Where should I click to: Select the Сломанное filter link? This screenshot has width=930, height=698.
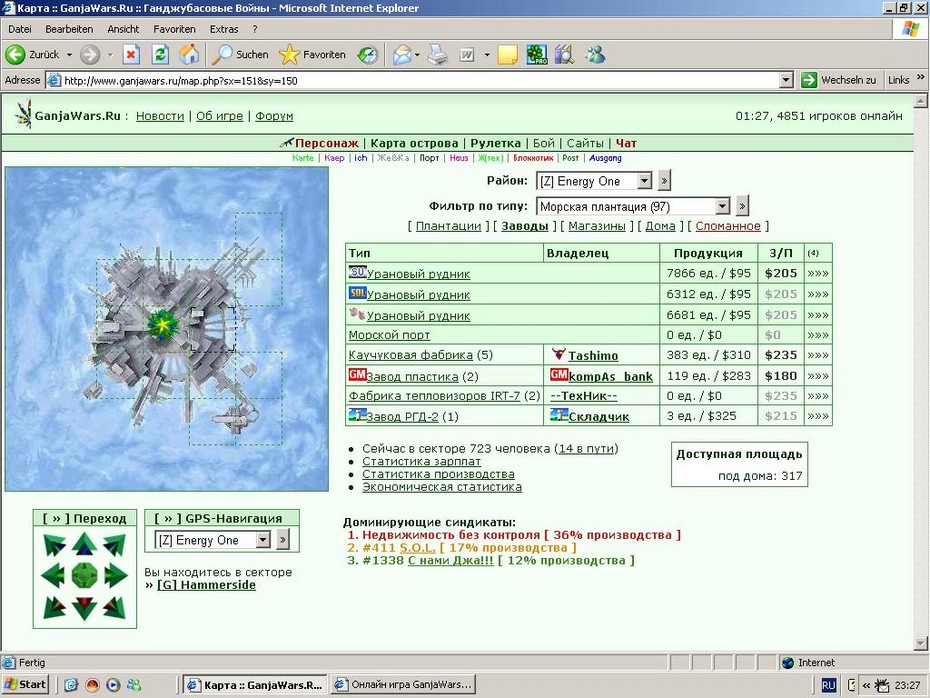click(728, 226)
